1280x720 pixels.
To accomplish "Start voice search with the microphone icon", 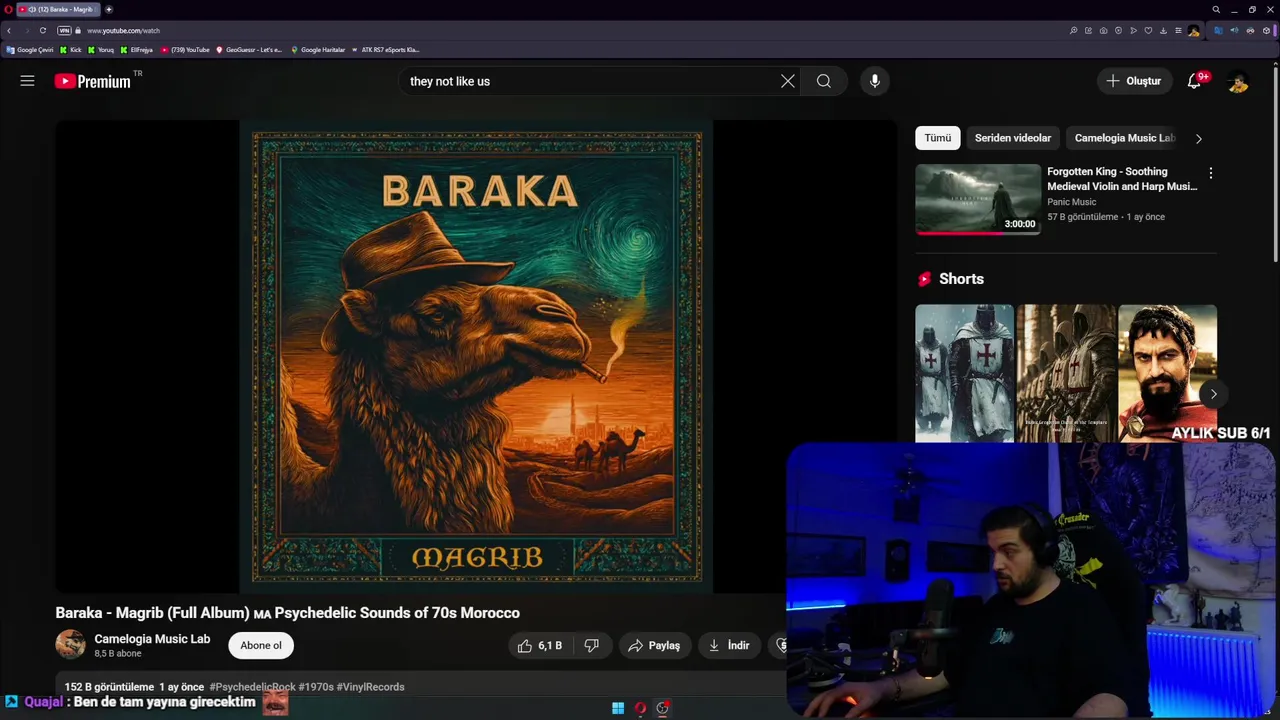I will point(875,81).
